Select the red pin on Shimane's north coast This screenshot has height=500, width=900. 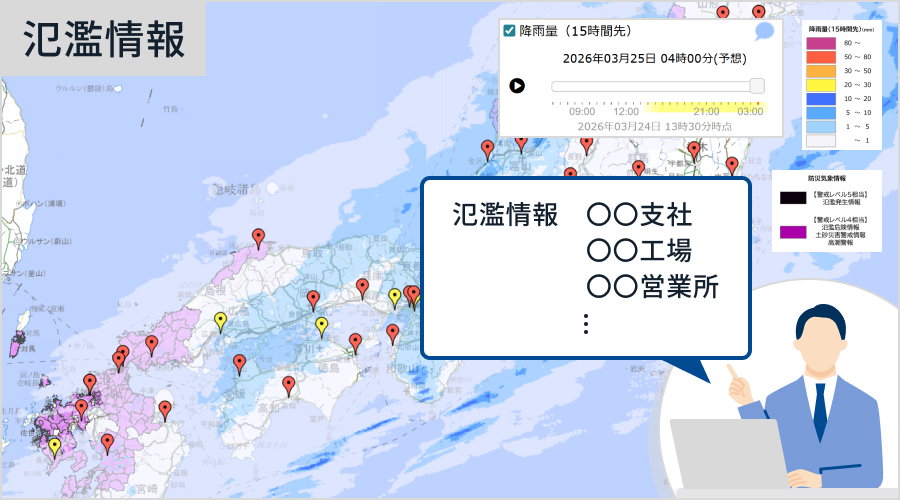259,238
